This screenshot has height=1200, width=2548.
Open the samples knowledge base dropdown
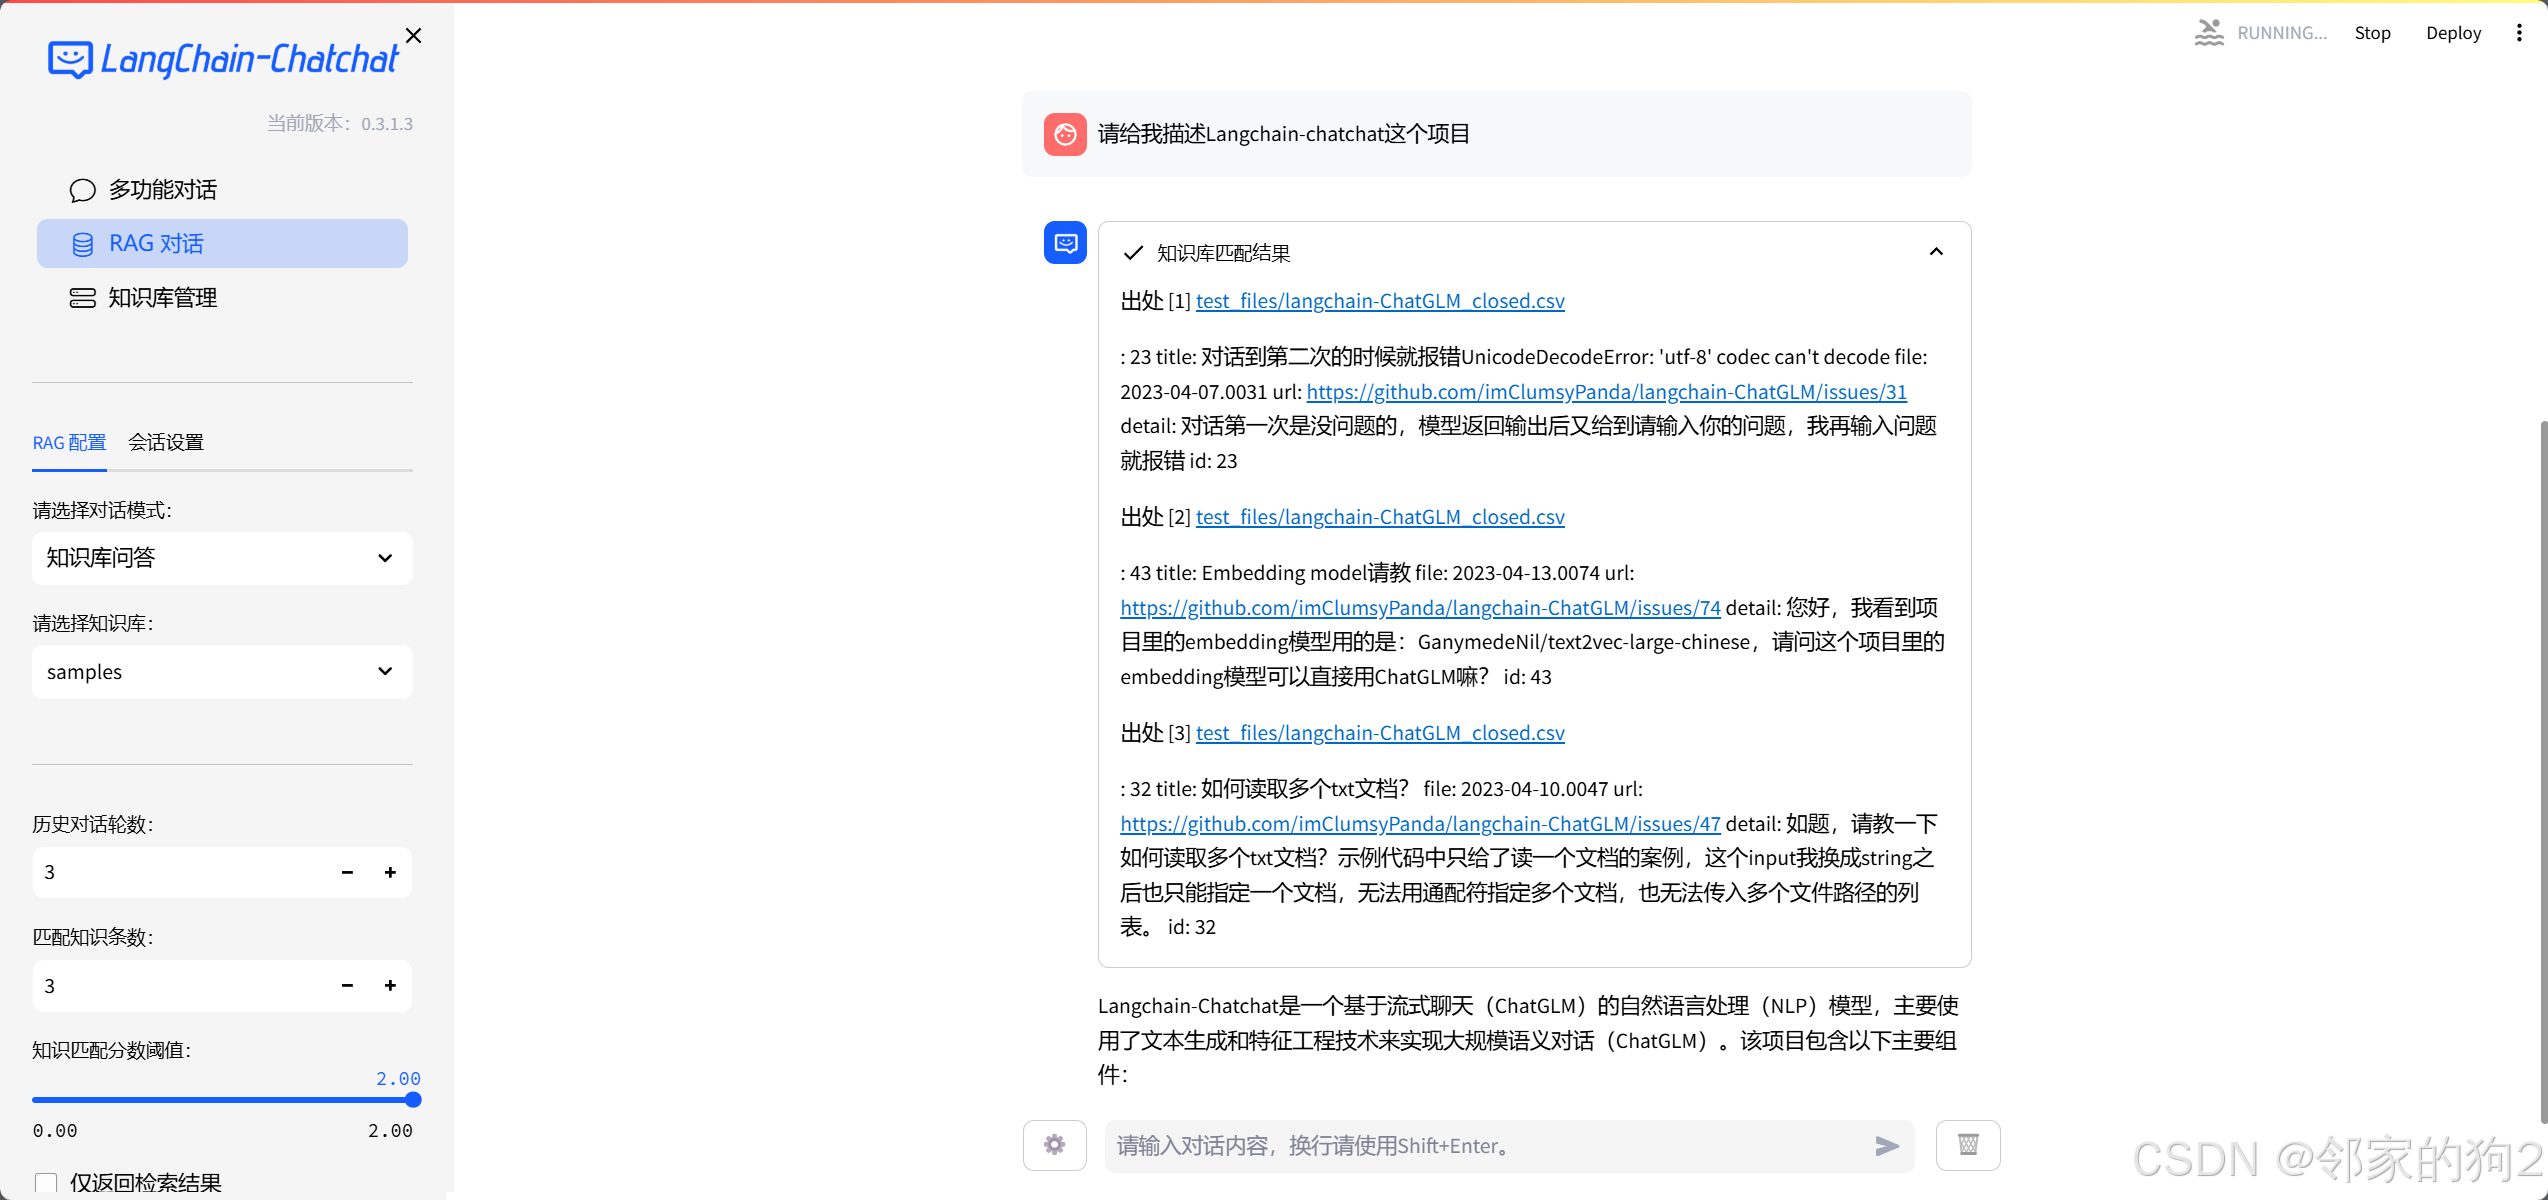coord(222,672)
